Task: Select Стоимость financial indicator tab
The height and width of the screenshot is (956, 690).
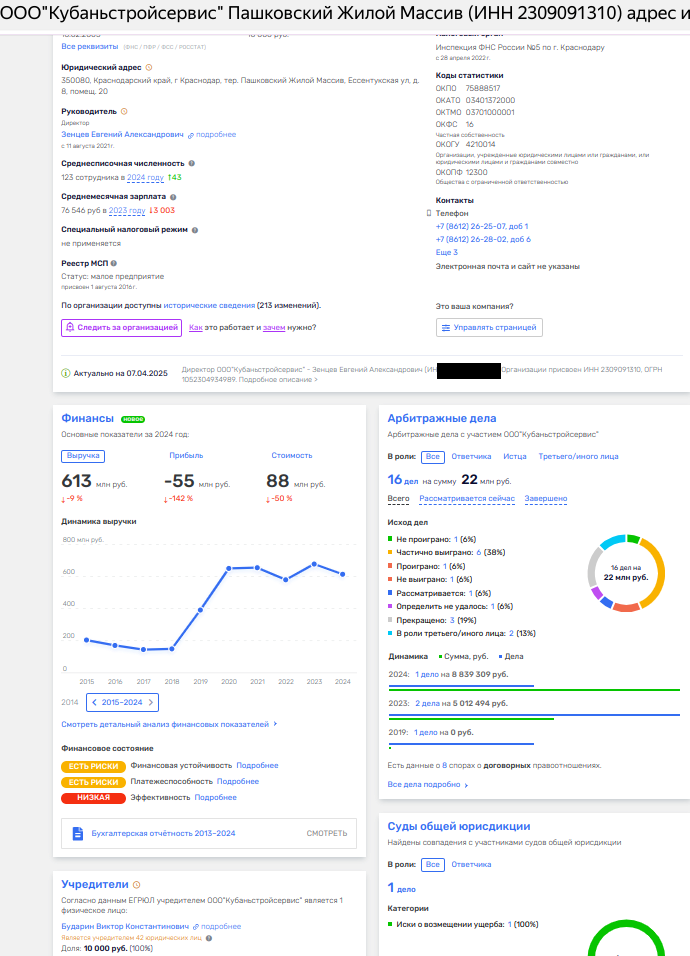Action: 291,455
